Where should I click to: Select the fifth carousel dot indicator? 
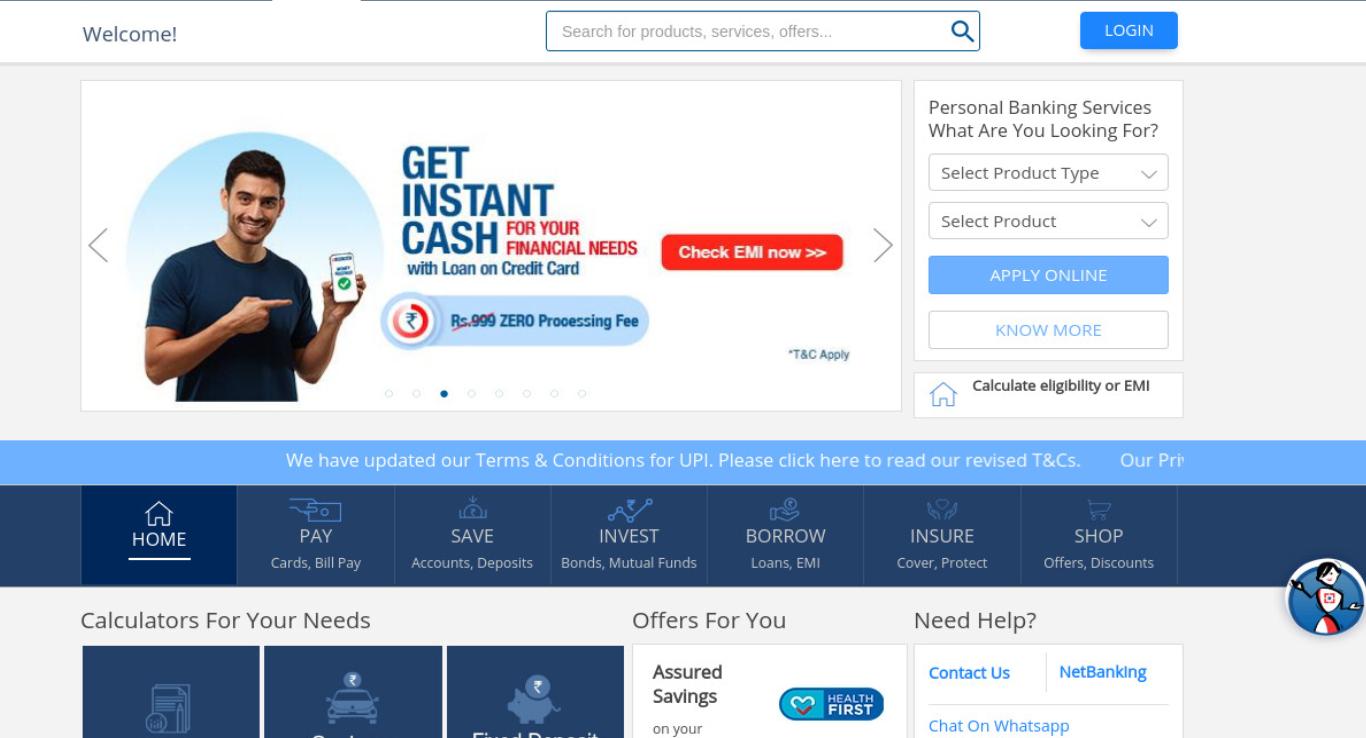[499, 394]
